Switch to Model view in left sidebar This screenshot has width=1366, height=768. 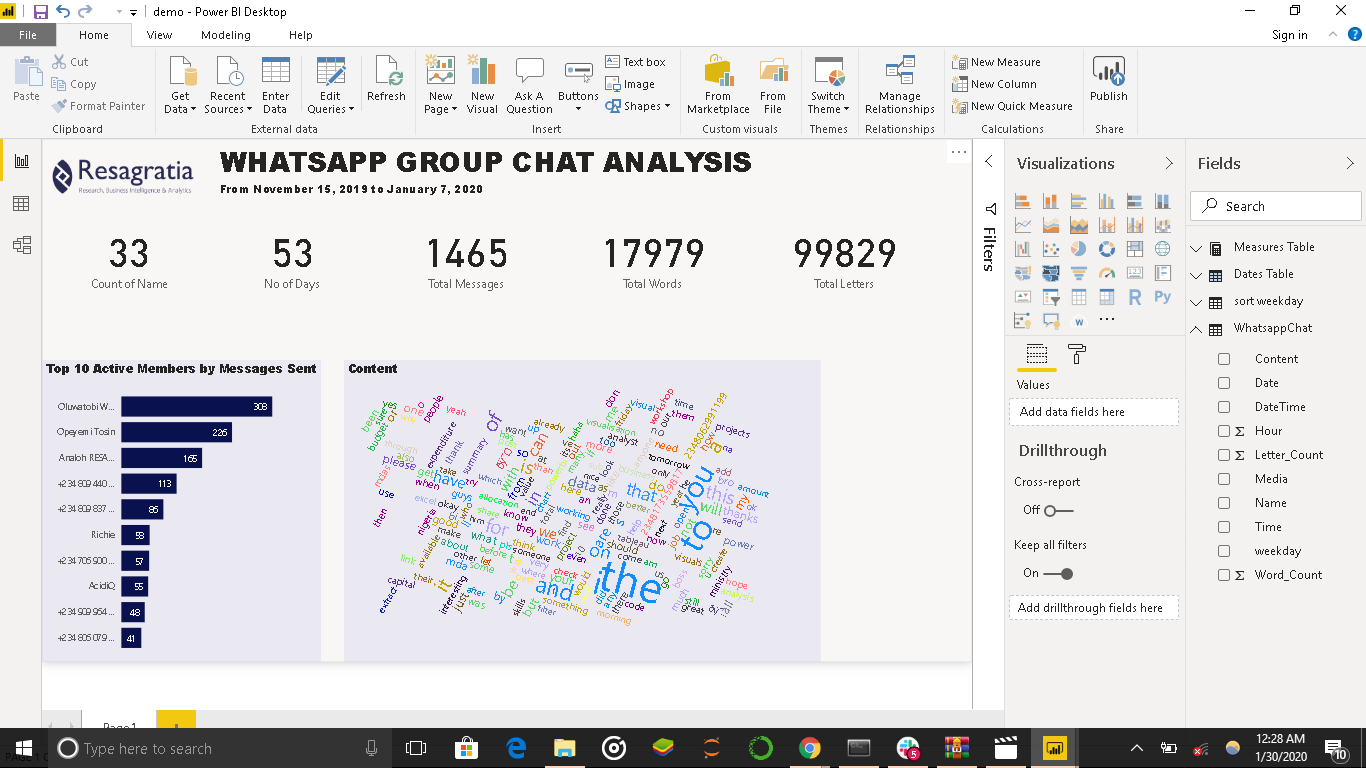[21, 245]
